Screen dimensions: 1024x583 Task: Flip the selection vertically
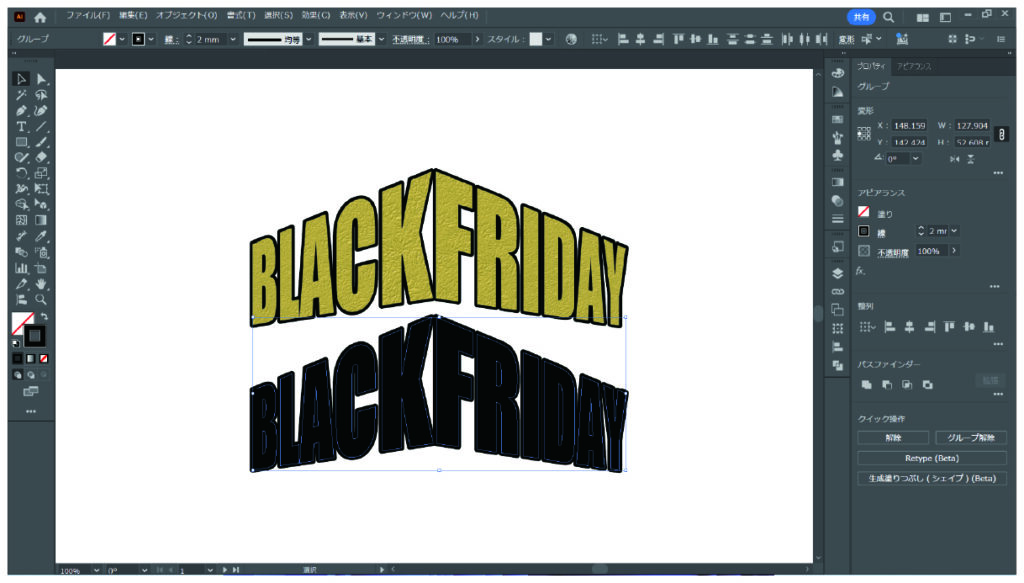[971, 159]
